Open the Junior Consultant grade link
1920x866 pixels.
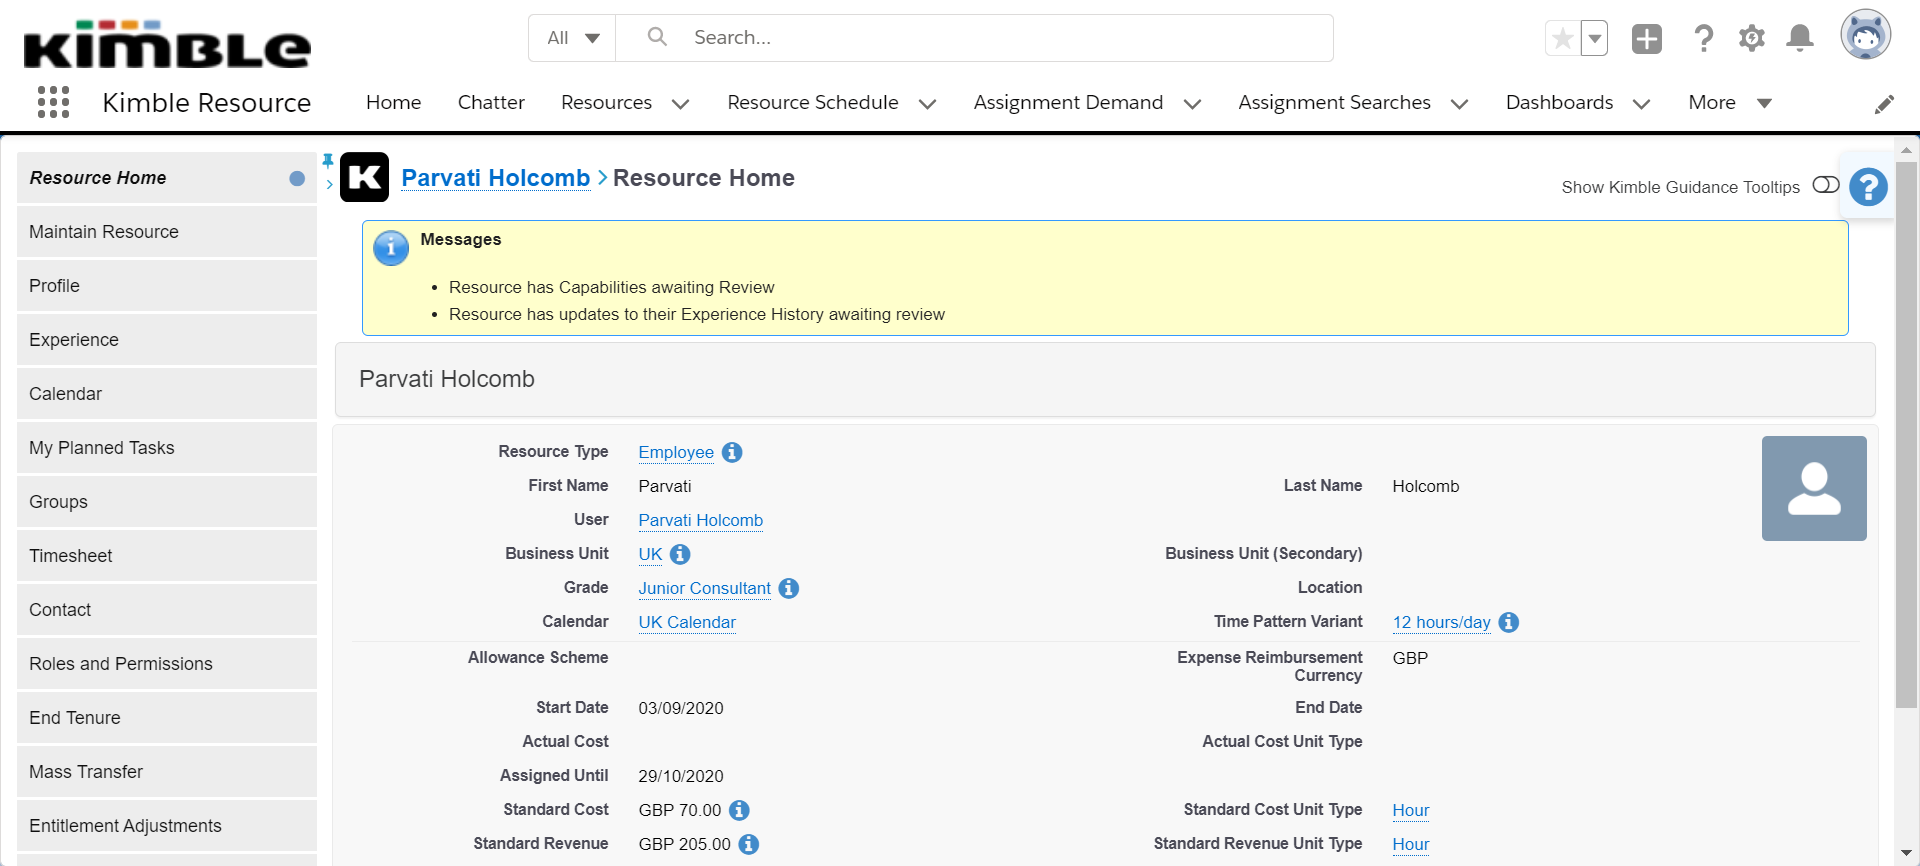click(705, 588)
